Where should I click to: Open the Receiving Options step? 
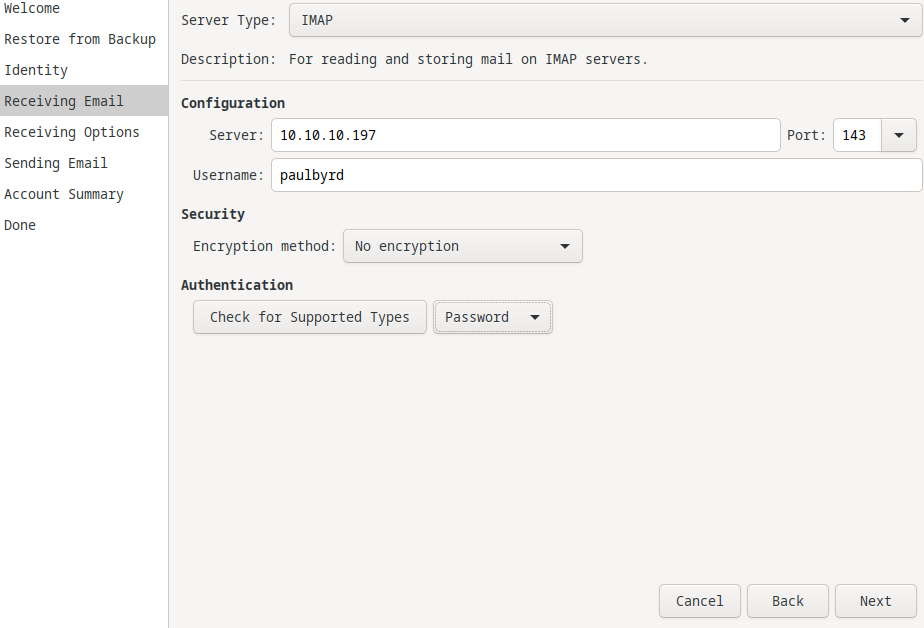tap(72, 132)
